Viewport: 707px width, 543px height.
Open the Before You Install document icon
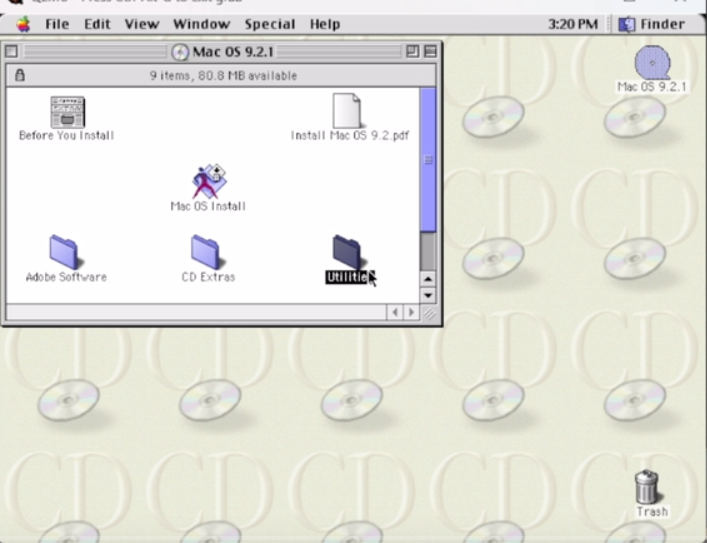(67, 112)
